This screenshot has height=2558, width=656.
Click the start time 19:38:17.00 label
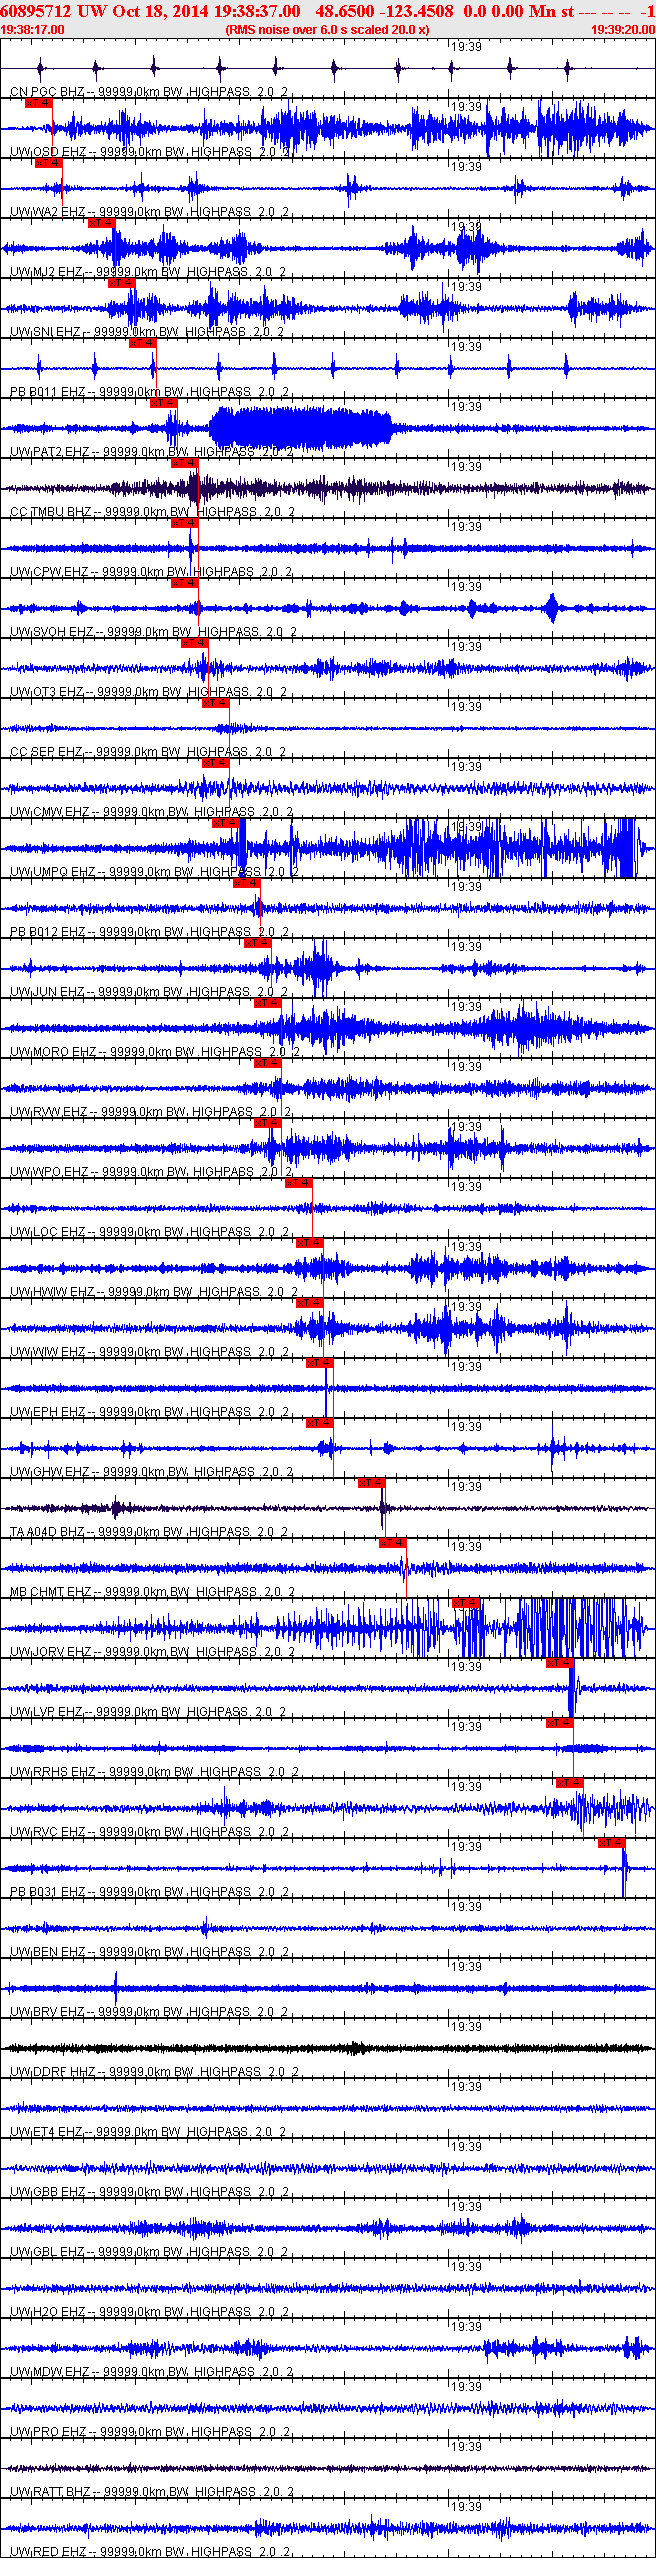[x=33, y=30]
